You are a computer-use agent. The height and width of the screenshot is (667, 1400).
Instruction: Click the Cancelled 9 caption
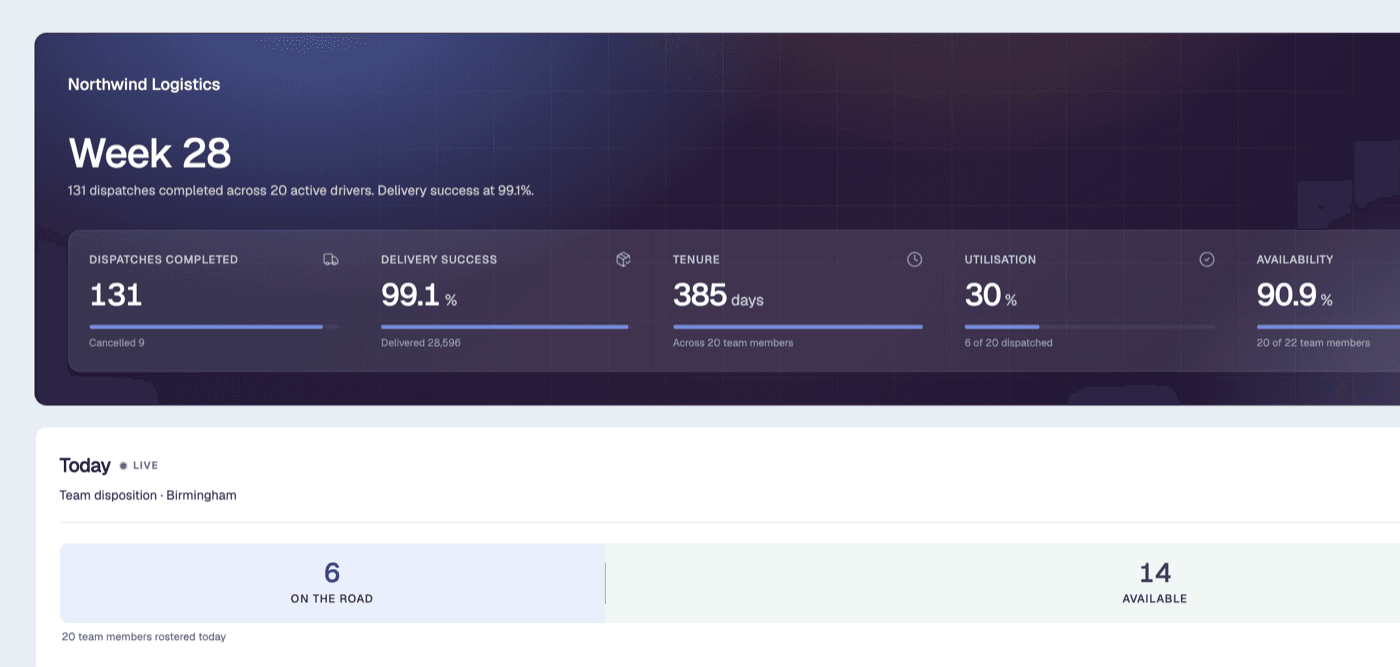click(x=117, y=343)
